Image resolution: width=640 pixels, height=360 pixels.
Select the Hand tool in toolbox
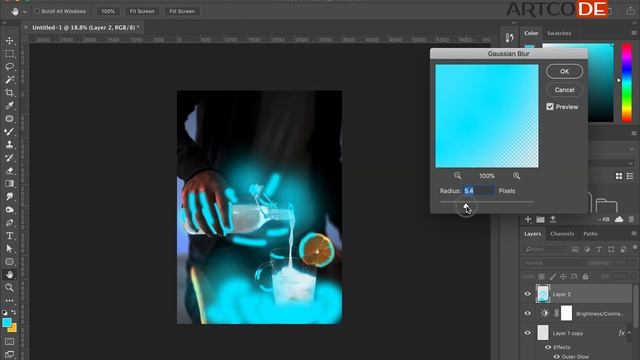[9, 275]
